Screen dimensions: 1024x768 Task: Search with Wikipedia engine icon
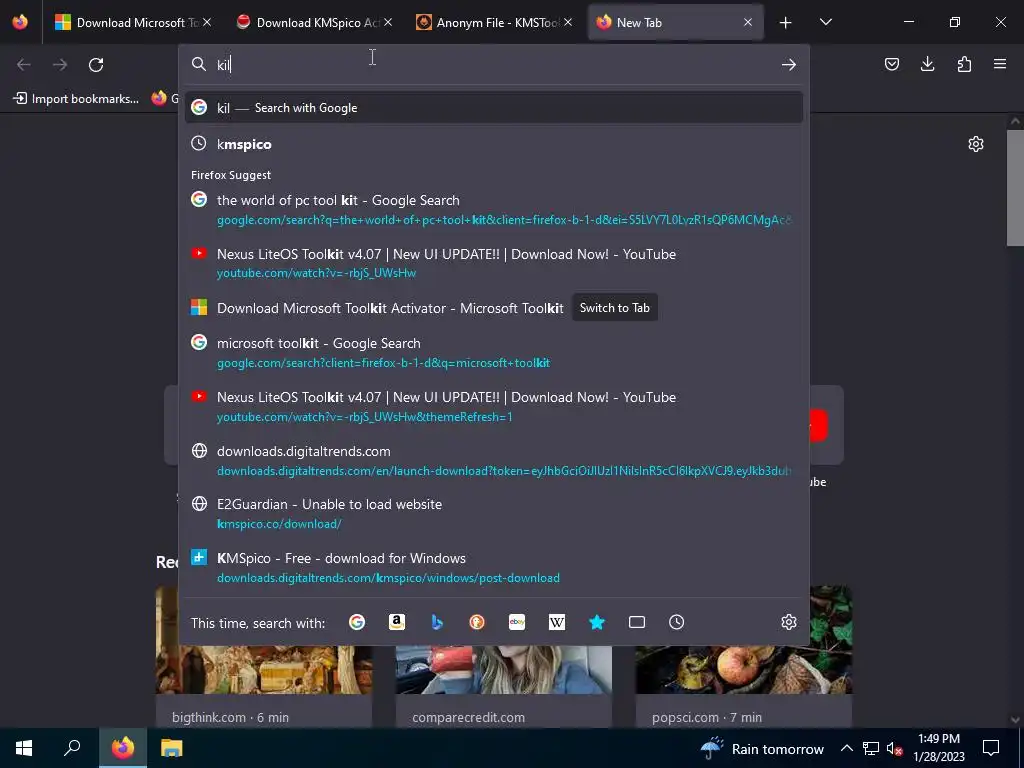click(557, 622)
